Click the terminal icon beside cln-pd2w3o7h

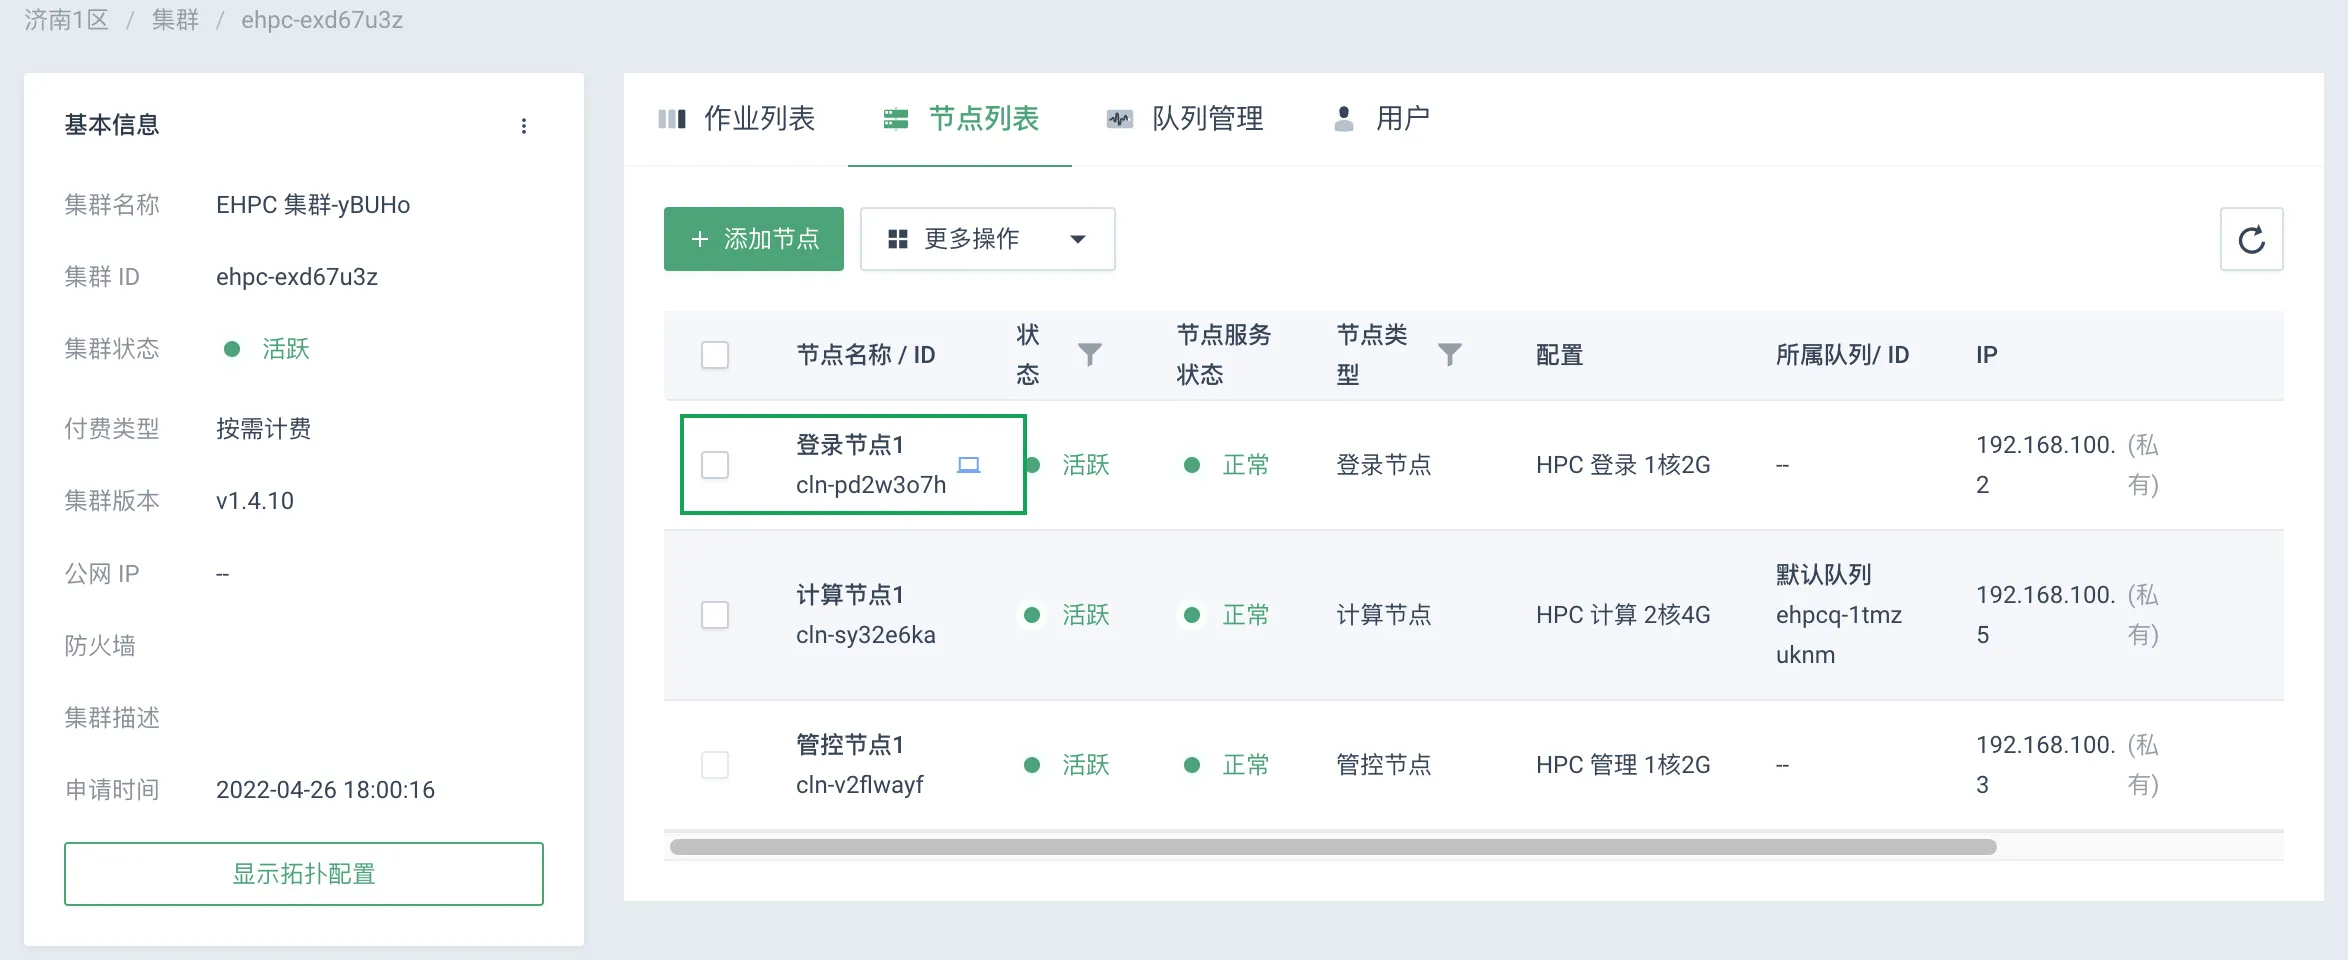pyautogui.click(x=969, y=465)
